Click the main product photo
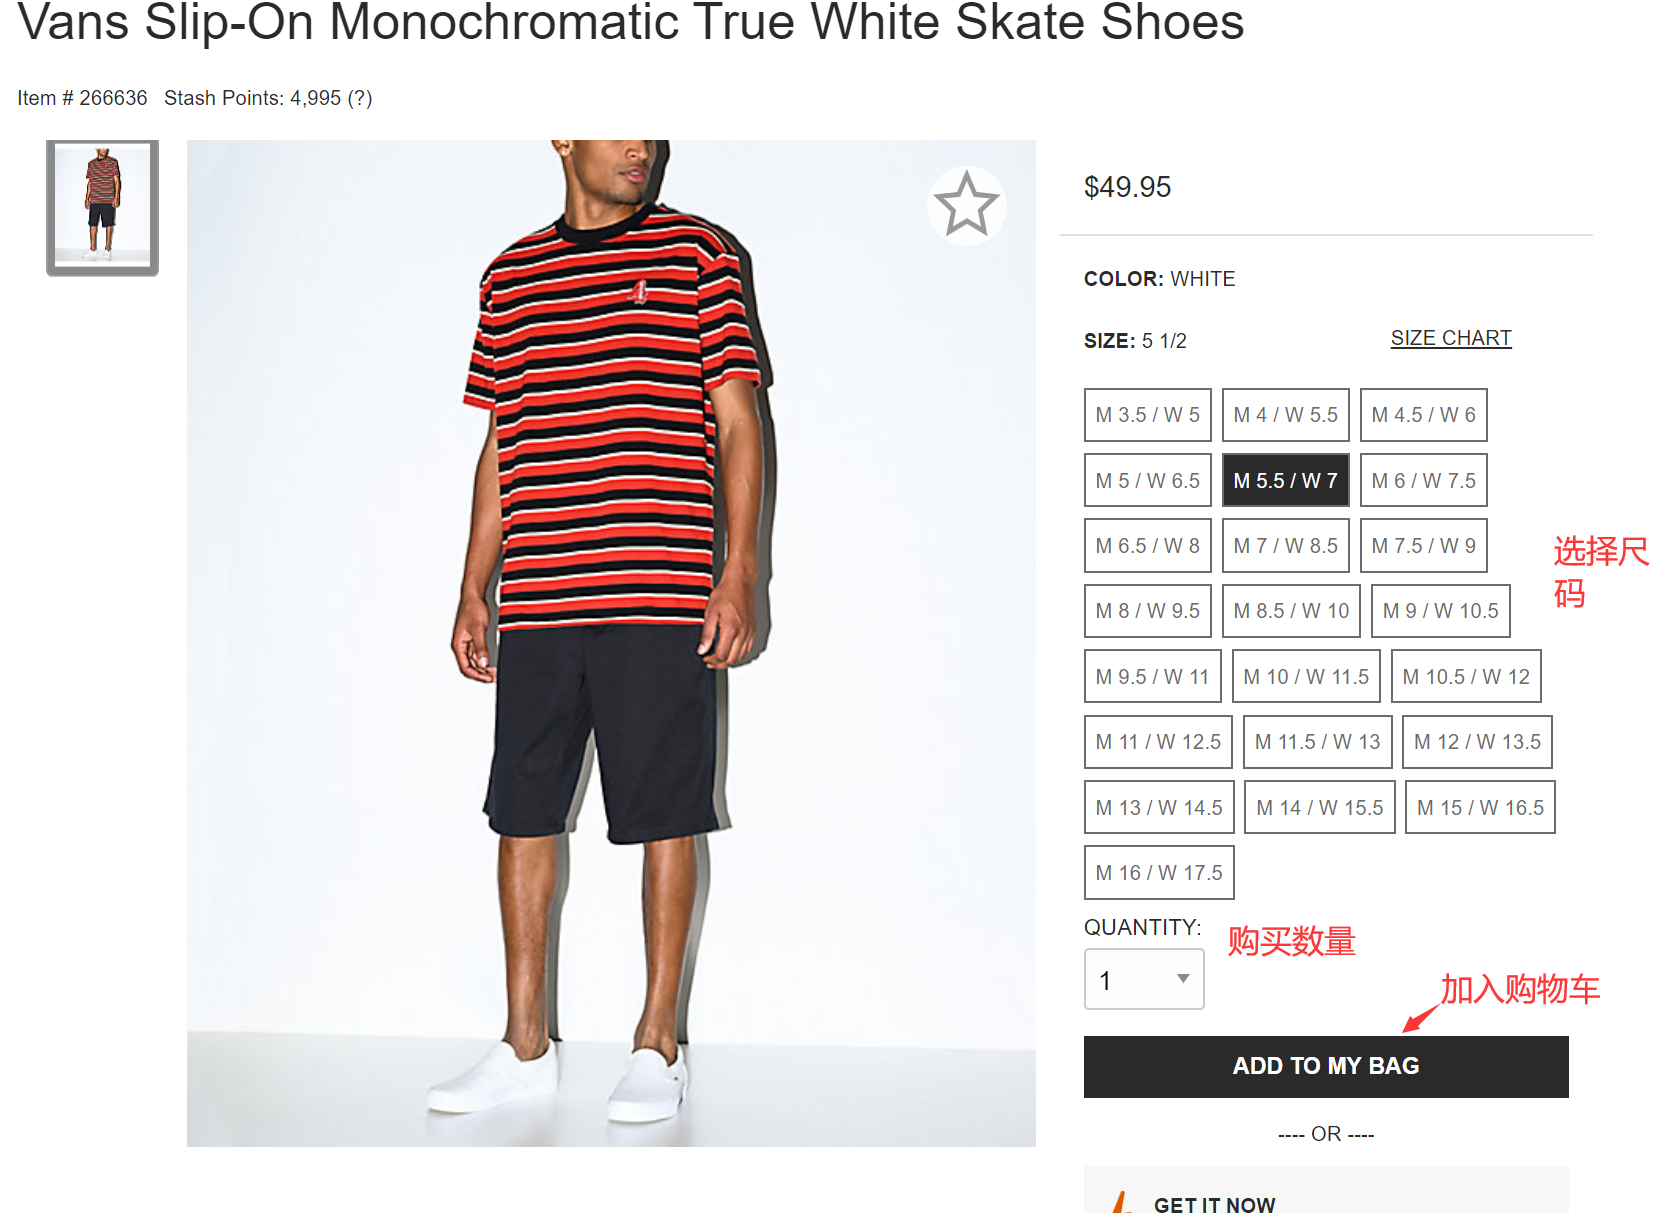This screenshot has height=1213, width=1676. (x=611, y=643)
